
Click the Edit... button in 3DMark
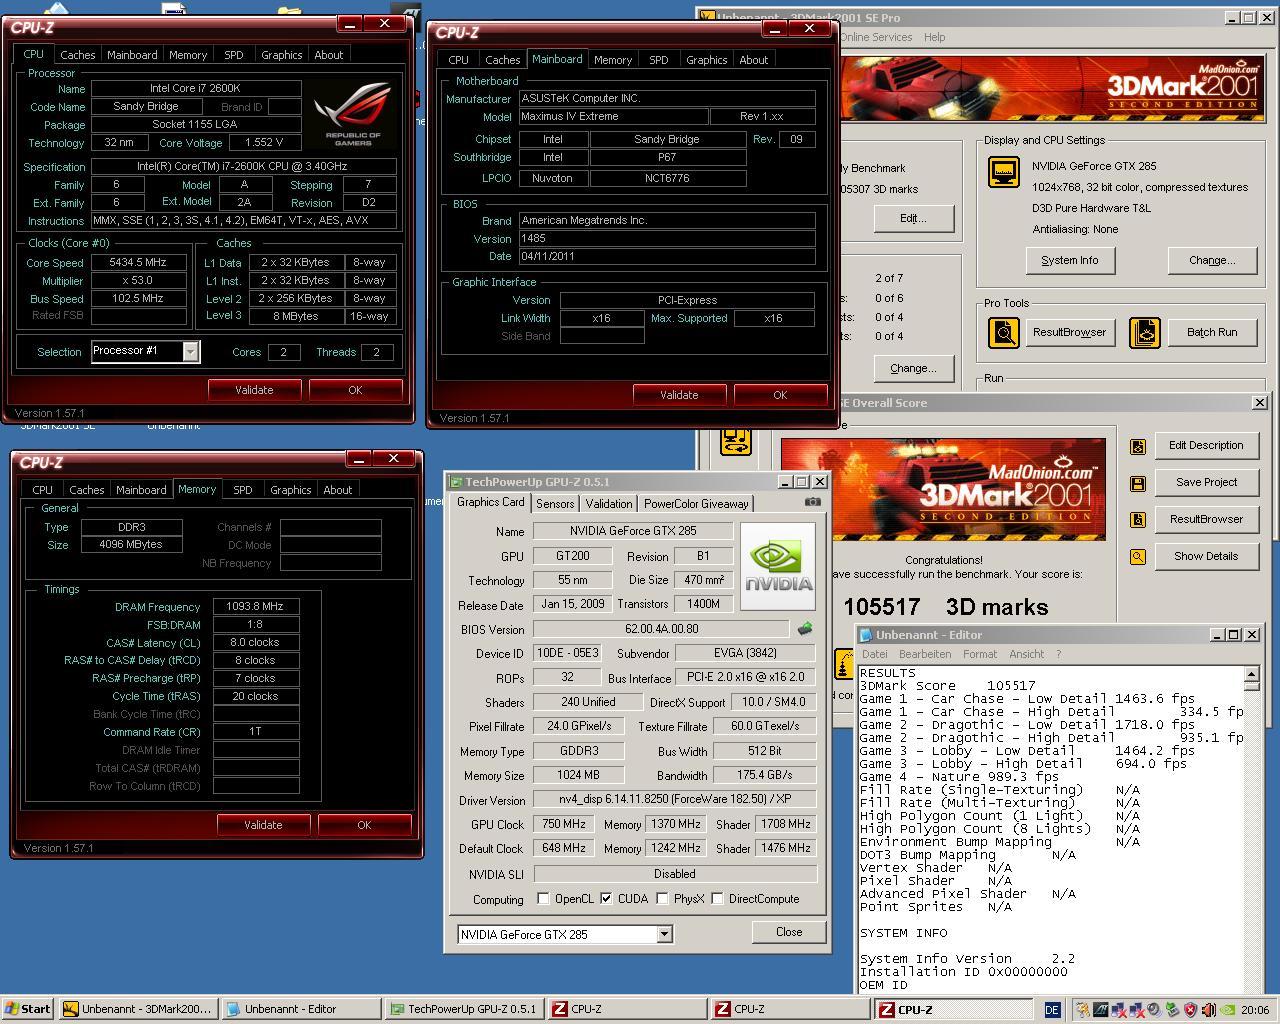coord(913,218)
